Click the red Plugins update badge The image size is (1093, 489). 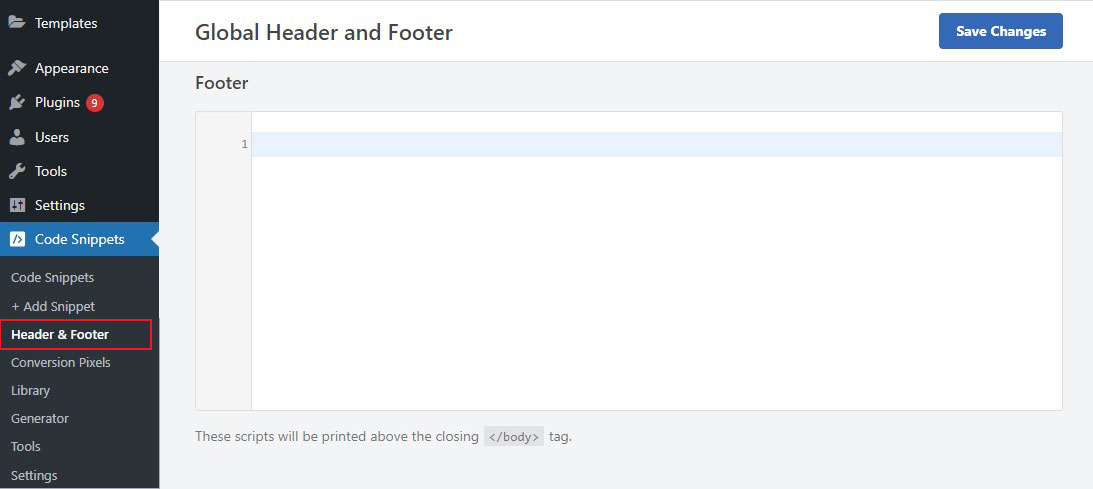95,103
